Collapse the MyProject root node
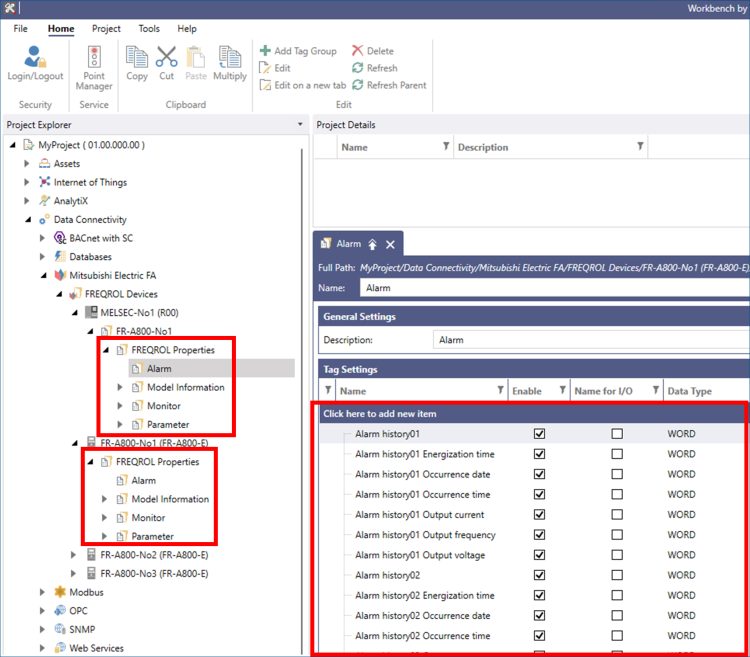Screen dimensions: 750x657 pyautogui.click(x=13, y=145)
